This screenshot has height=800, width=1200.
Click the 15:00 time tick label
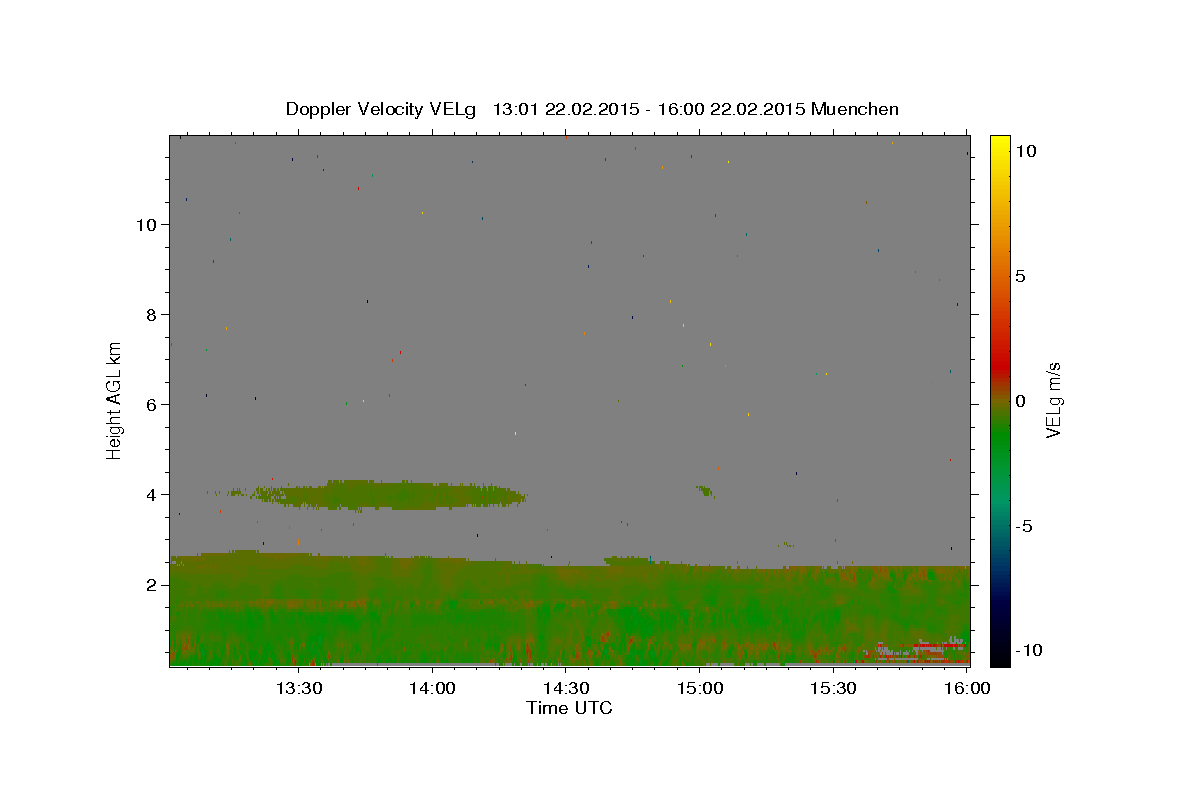click(700, 688)
